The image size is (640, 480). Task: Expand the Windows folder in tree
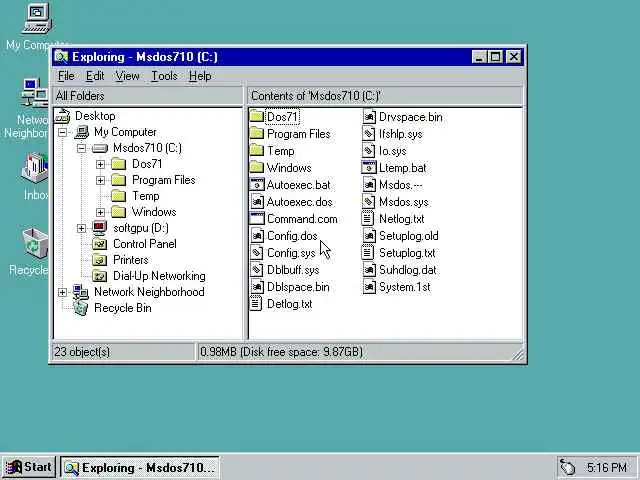pos(100,212)
